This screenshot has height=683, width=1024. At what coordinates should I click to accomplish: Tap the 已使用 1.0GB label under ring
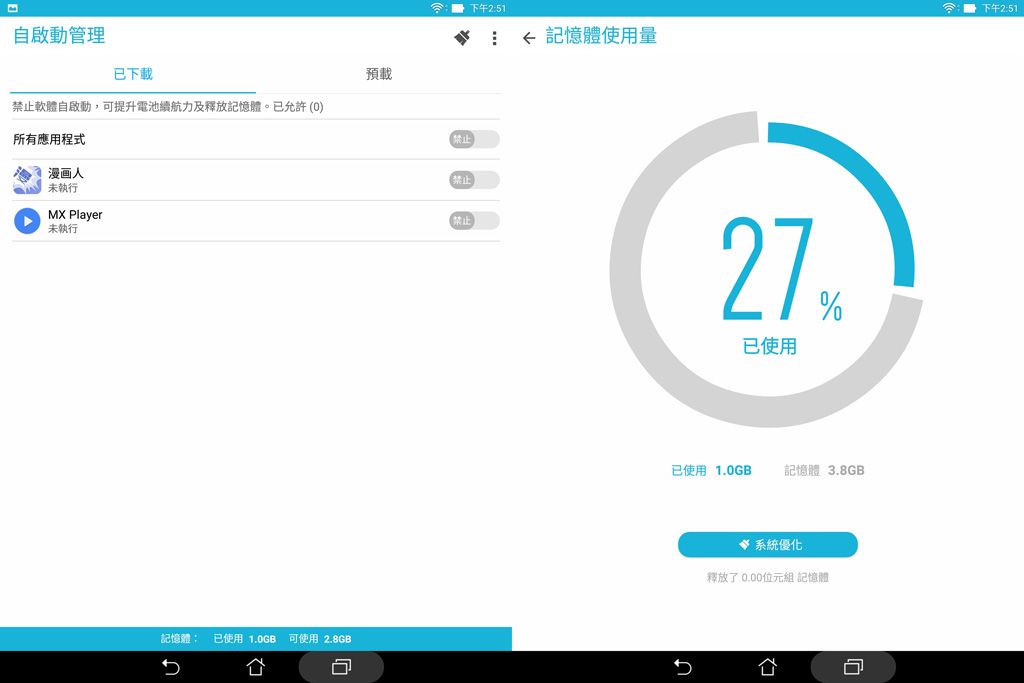click(x=711, y=470)
